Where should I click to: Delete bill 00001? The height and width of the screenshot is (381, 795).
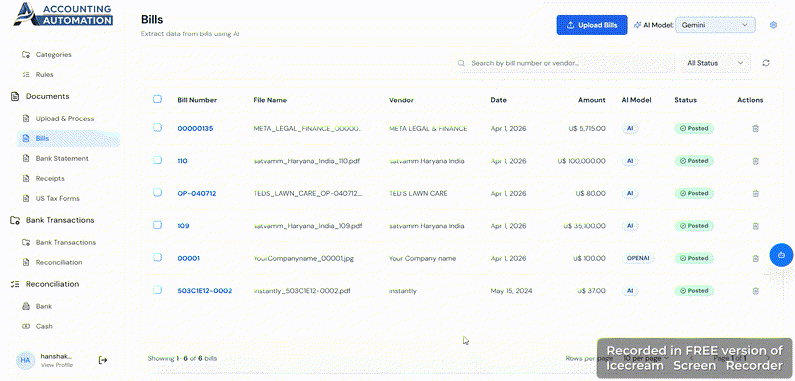coord(755,258)
